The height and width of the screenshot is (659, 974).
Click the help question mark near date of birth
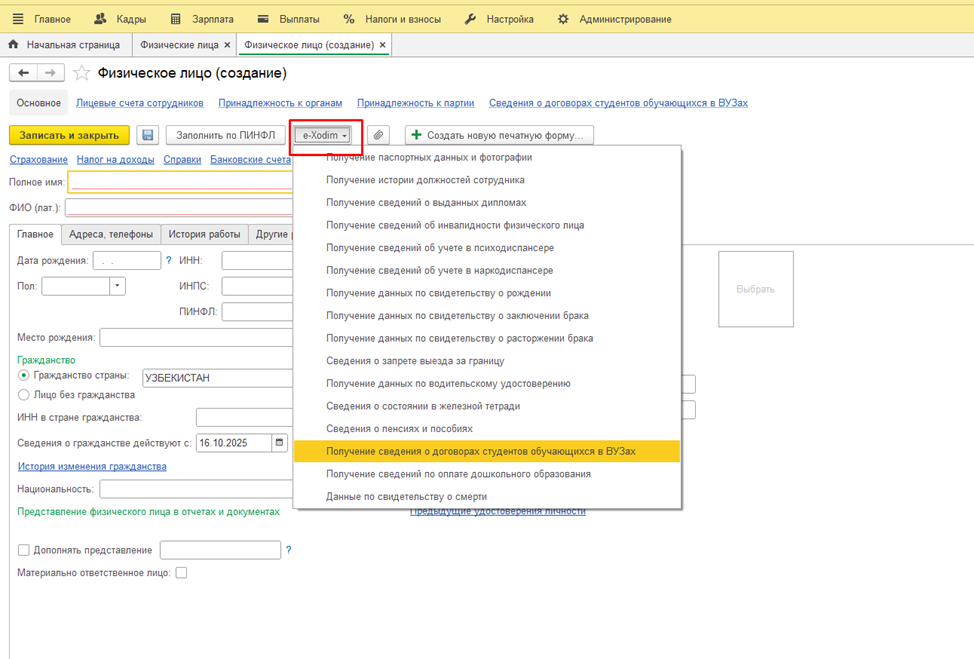tap(168, 261)
